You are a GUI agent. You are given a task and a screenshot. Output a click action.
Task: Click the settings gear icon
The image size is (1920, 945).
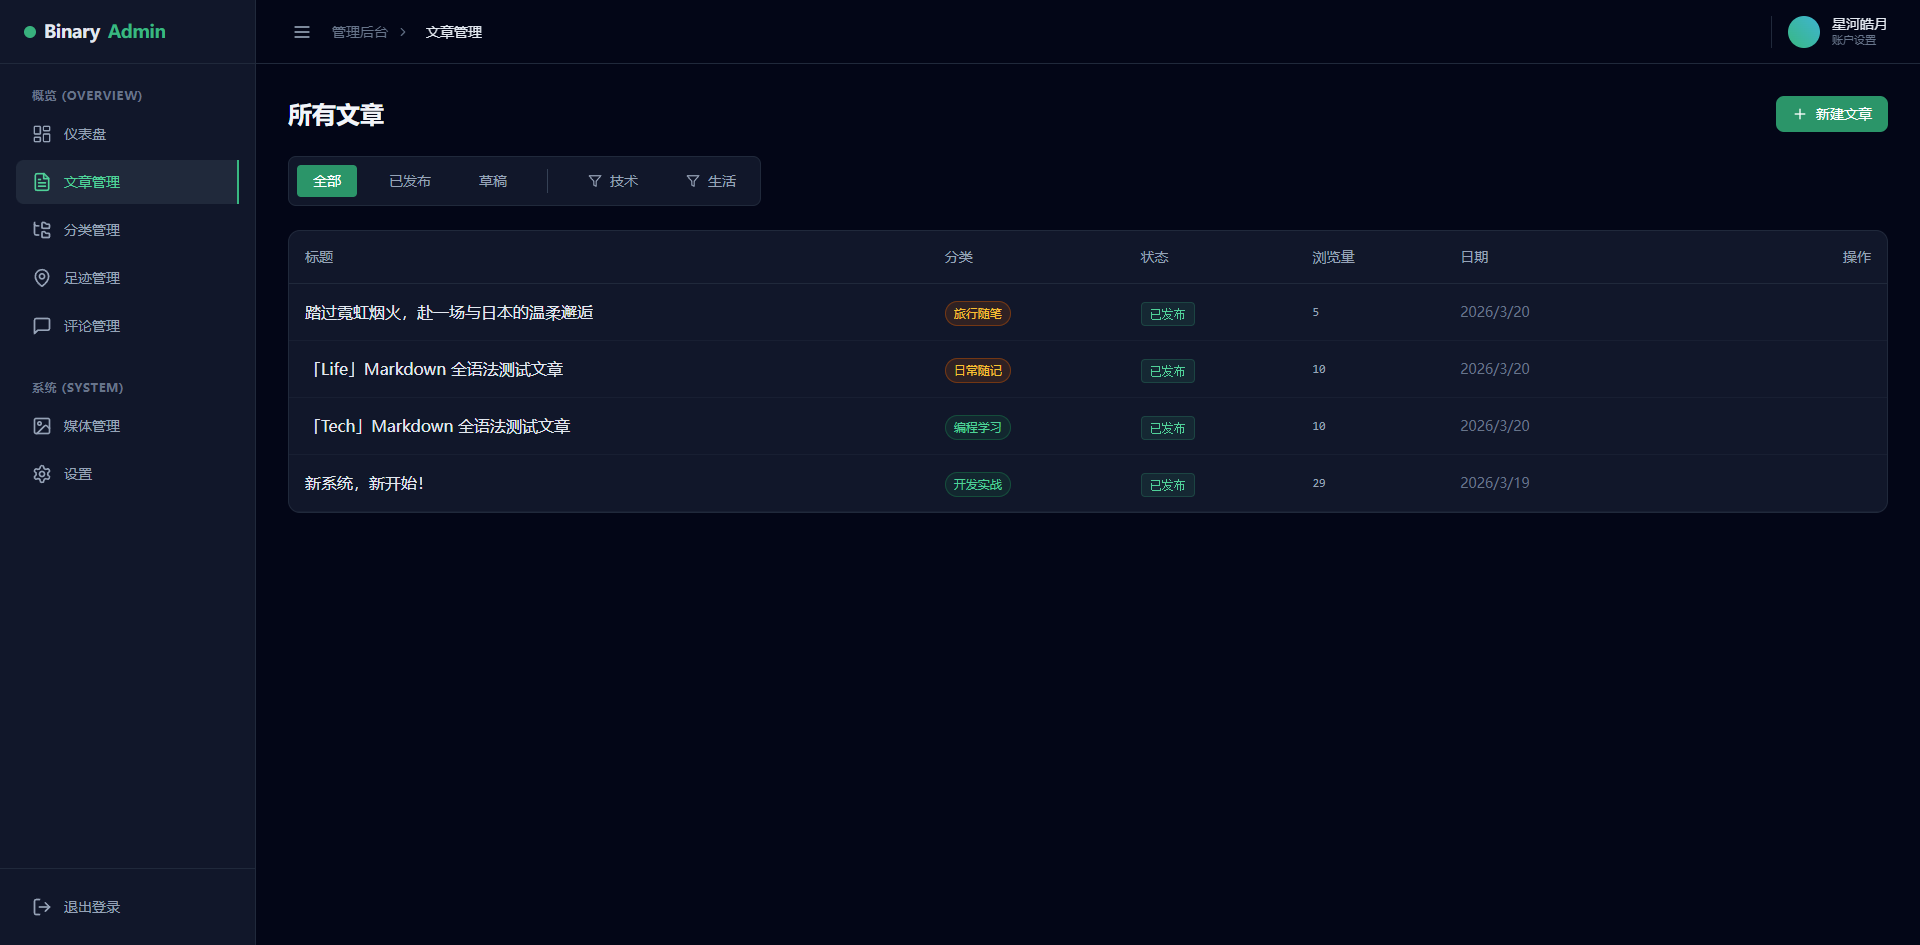[42, 474]
